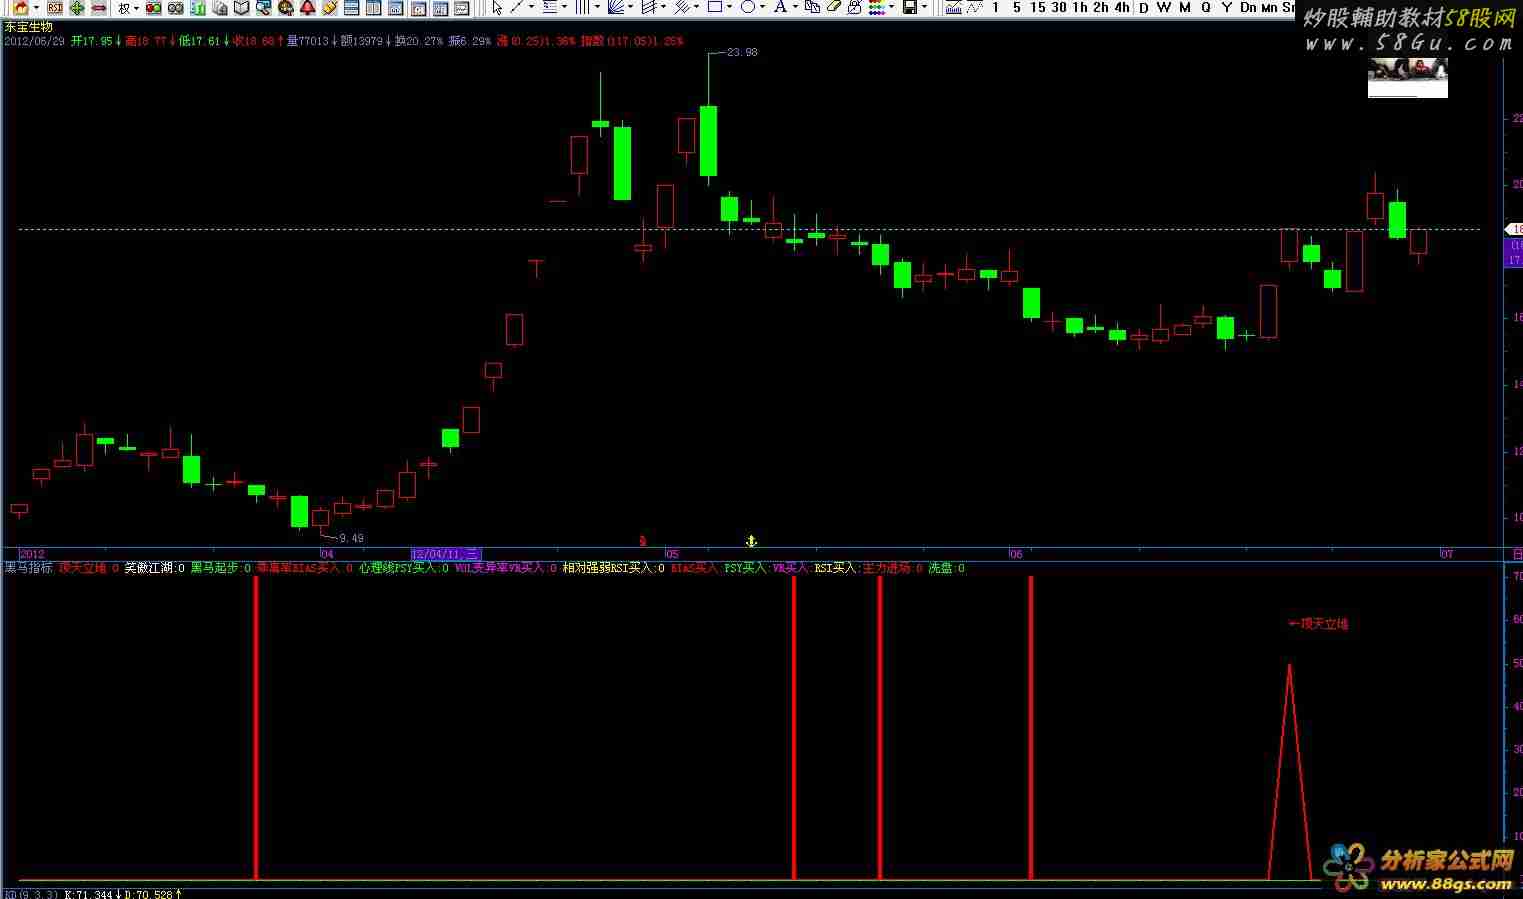The height and width of the screenshot is (899, 1523).
Task: Switch to the 4h timeframe
Action: click(1122, 8)
